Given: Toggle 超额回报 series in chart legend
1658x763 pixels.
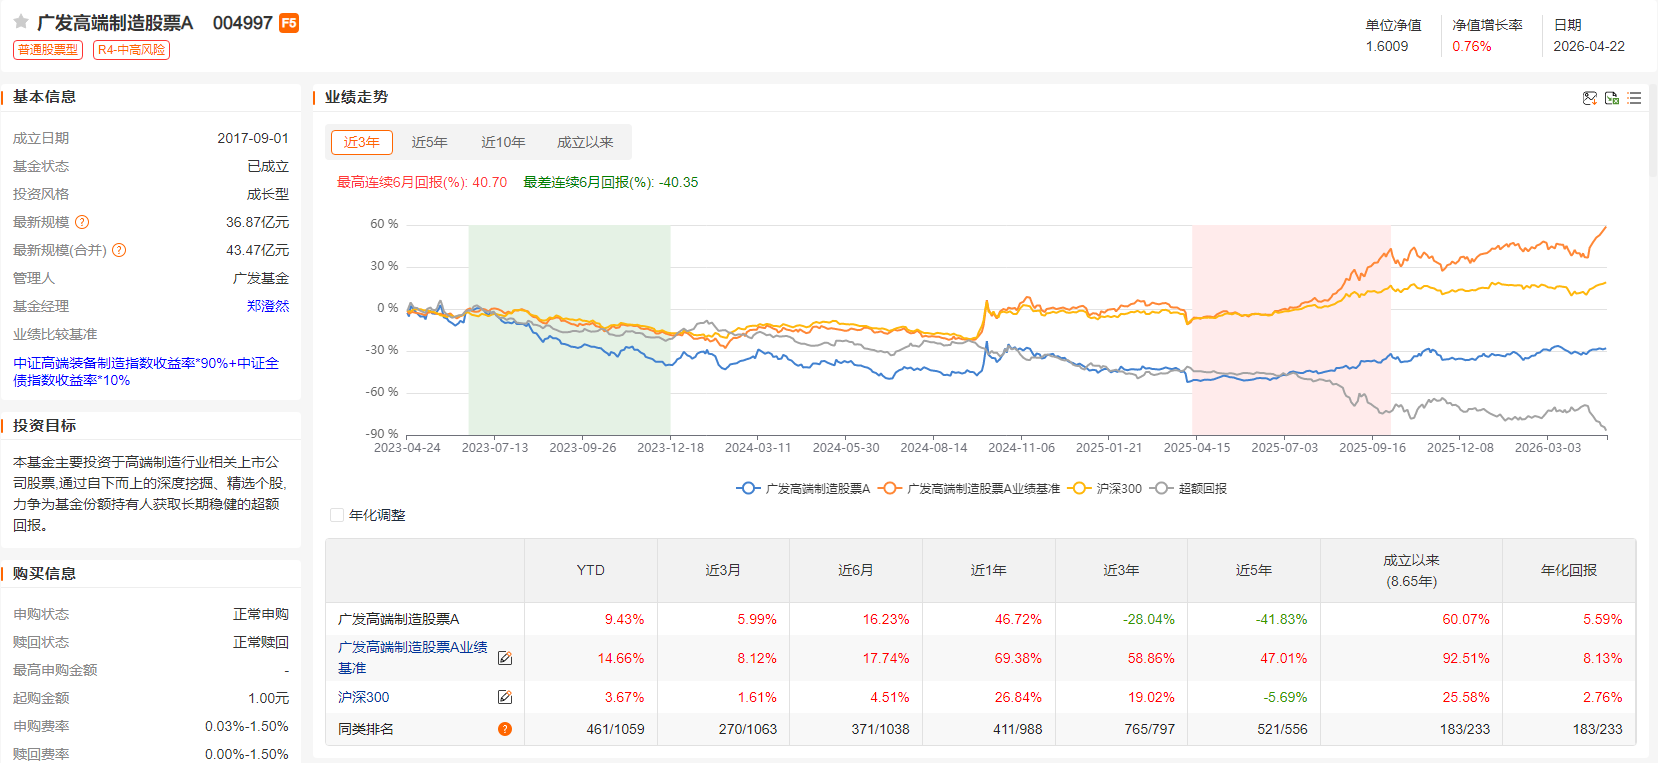Looking at the screenshot, I should pyautogui.click(x=1189, y=489).
